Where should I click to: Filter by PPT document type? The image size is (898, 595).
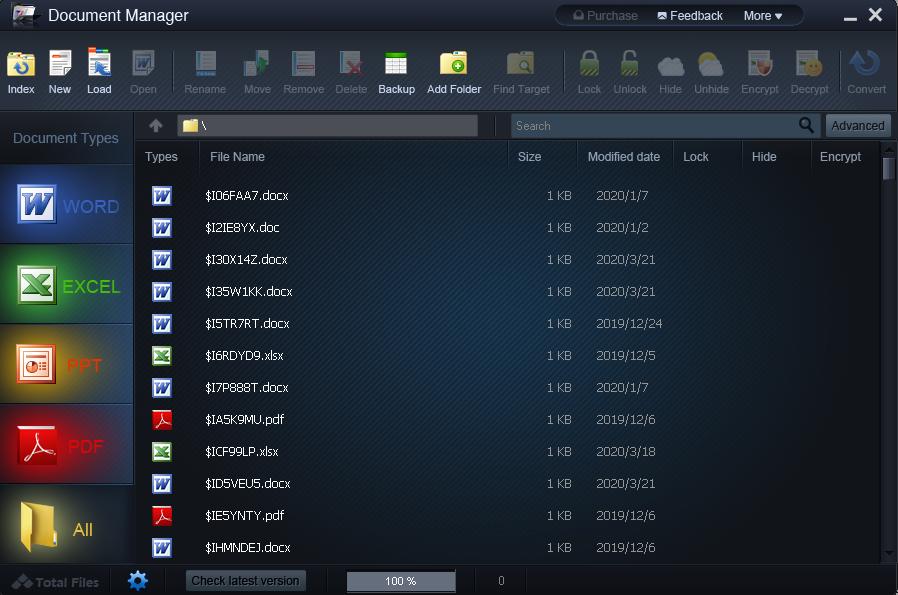click(x=66, y=364)
